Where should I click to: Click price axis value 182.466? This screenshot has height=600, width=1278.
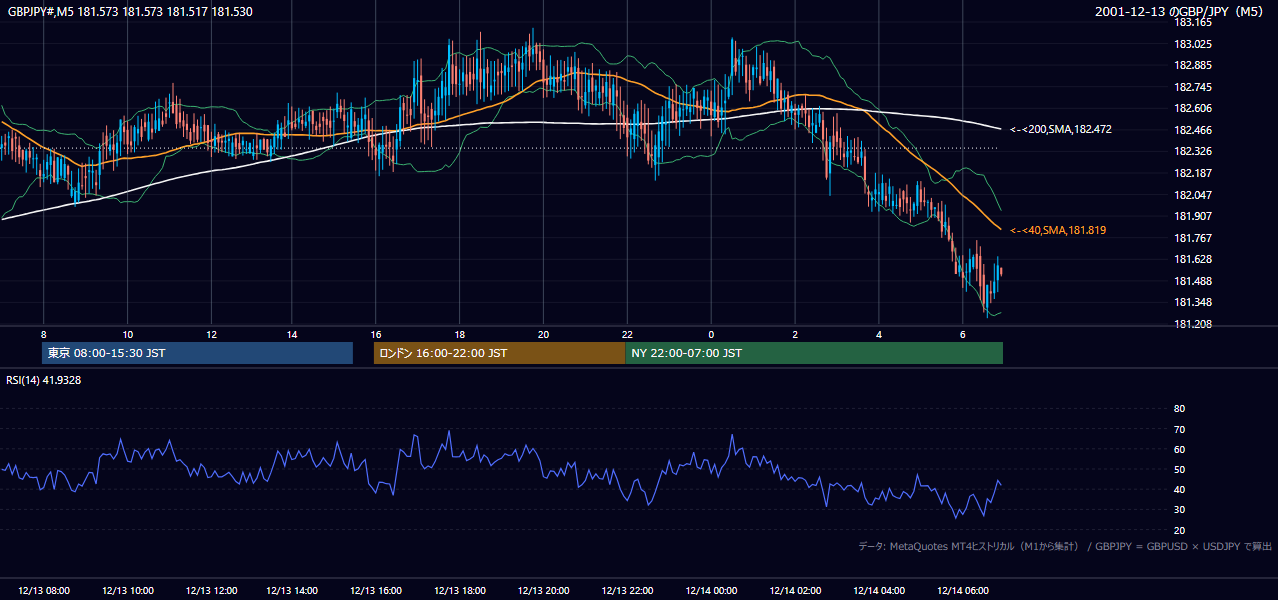pos(1193,130)
